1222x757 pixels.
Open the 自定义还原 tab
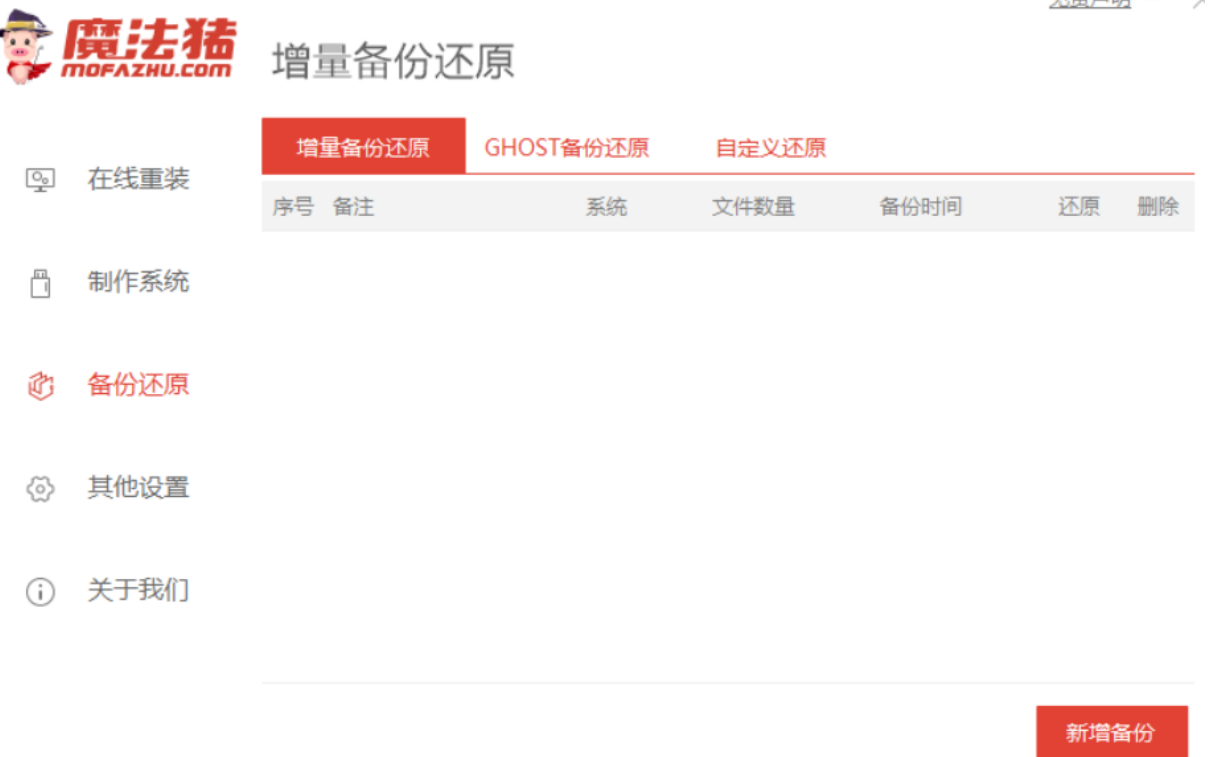pyautogui.click(x=771, y=148)
